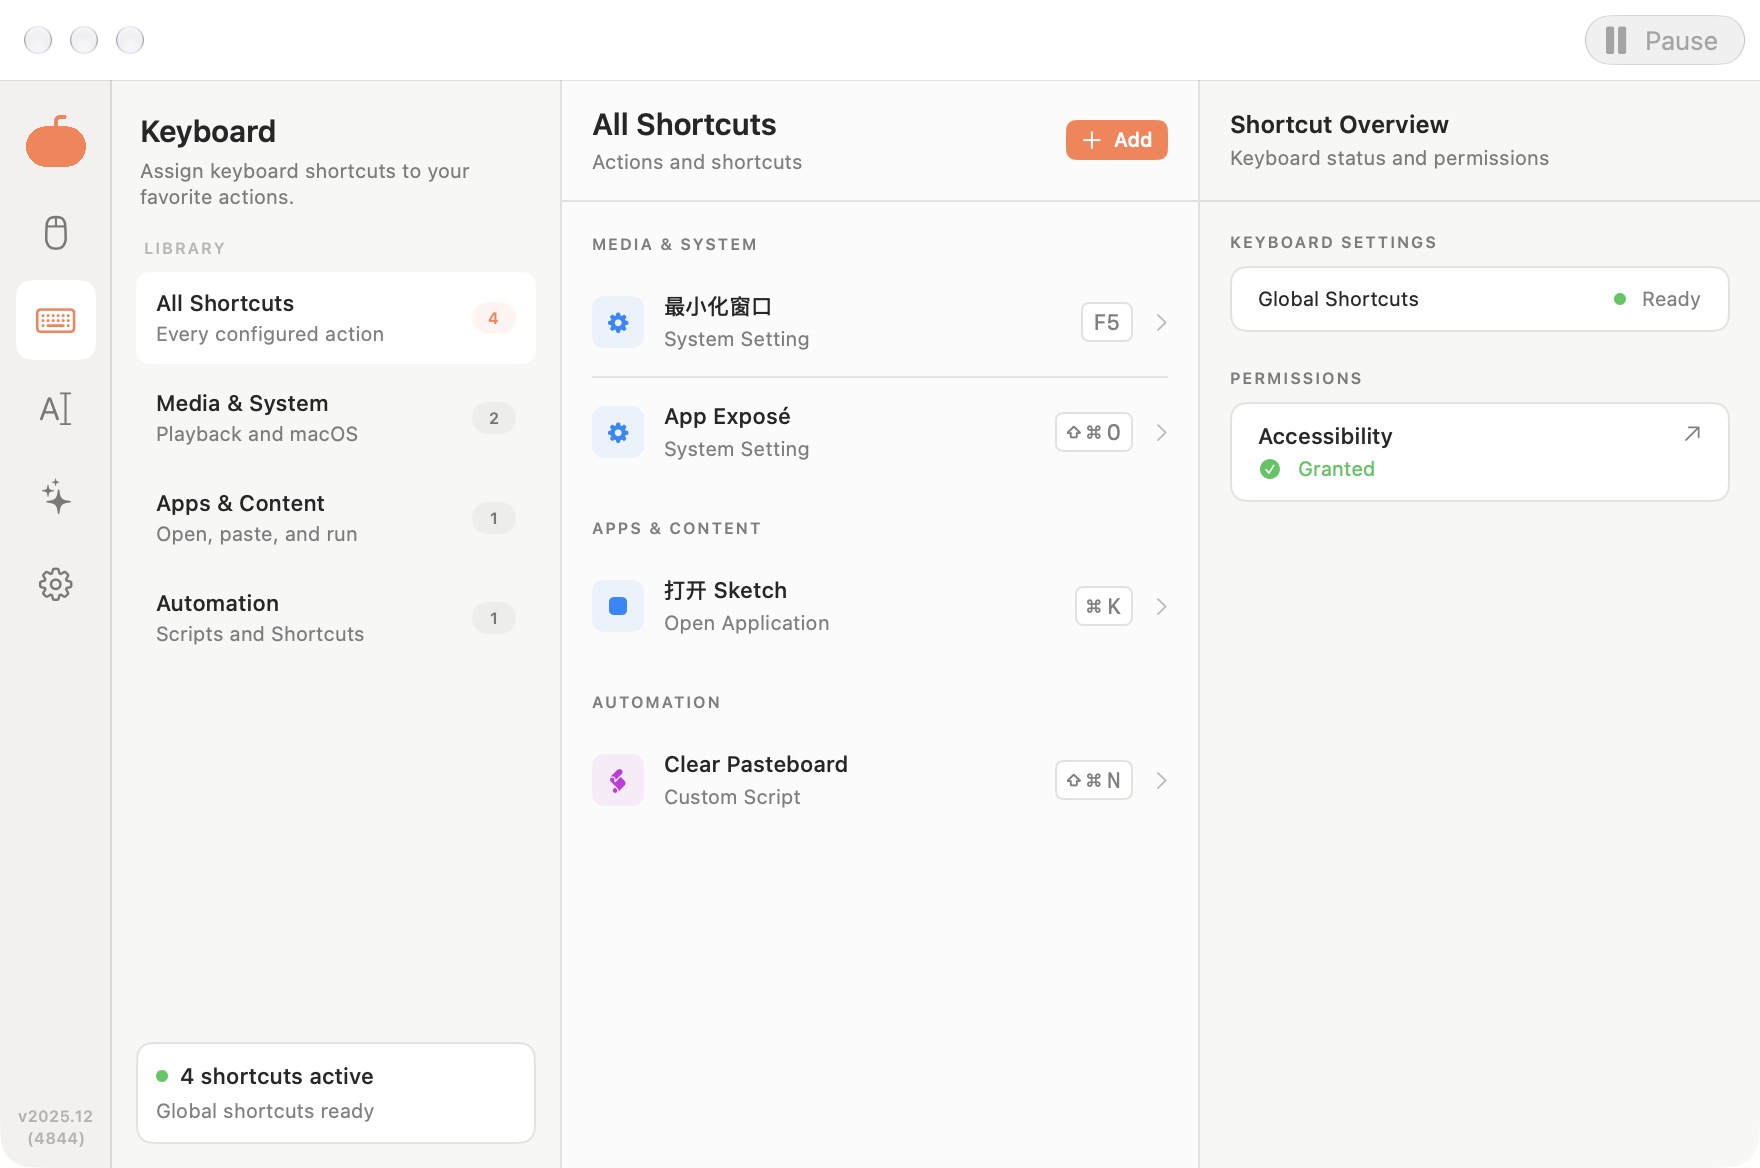Open Accessibility settings via arrow icon

tap(1692, 434)
